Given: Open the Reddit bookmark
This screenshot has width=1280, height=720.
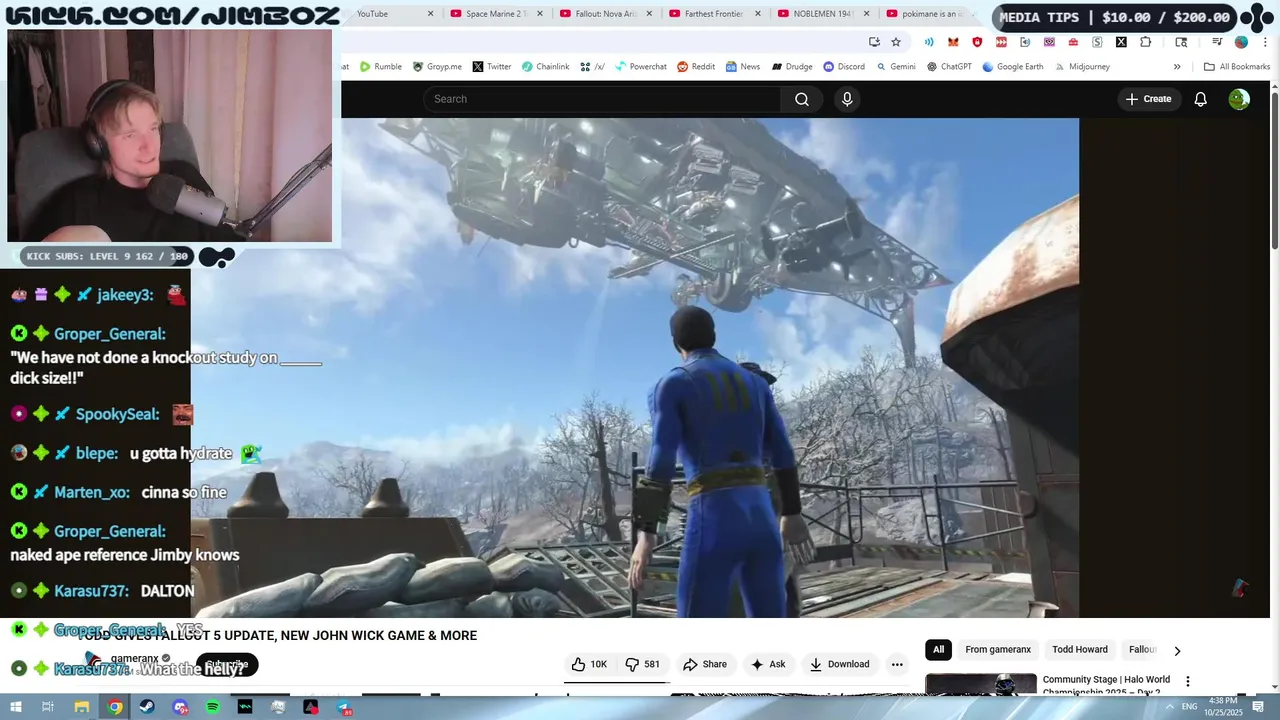Looking at the screenshot, I should [696, 67].
